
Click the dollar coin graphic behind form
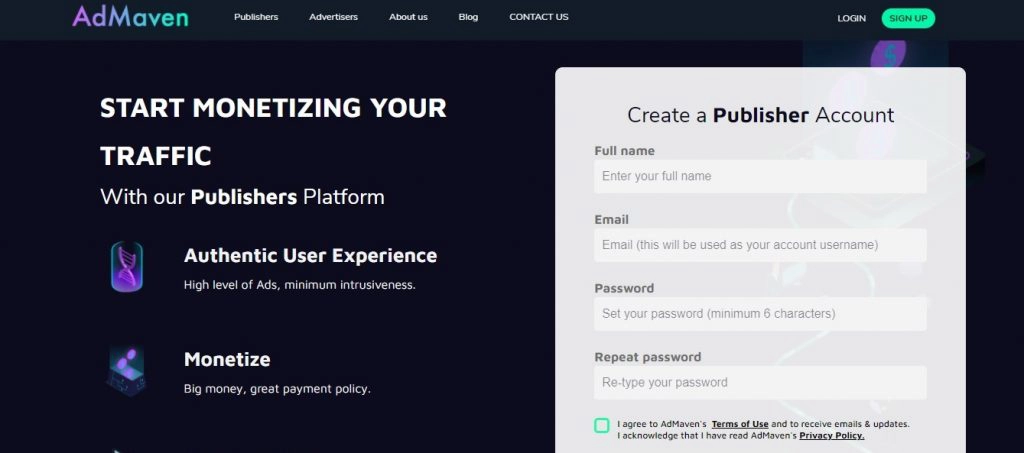pyautogui.click(x=889, y=55)
